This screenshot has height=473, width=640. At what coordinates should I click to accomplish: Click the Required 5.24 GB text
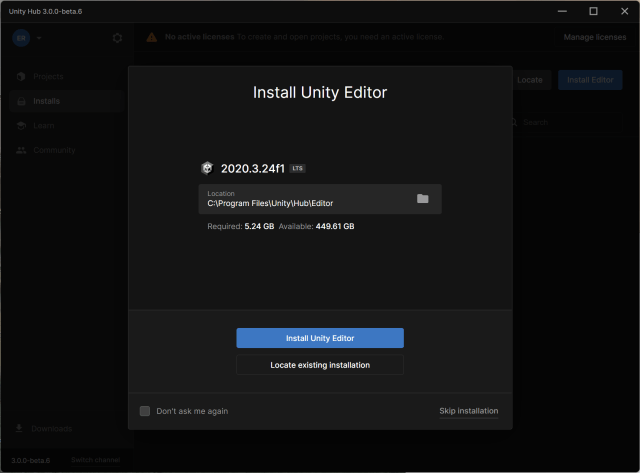point(241,226)
